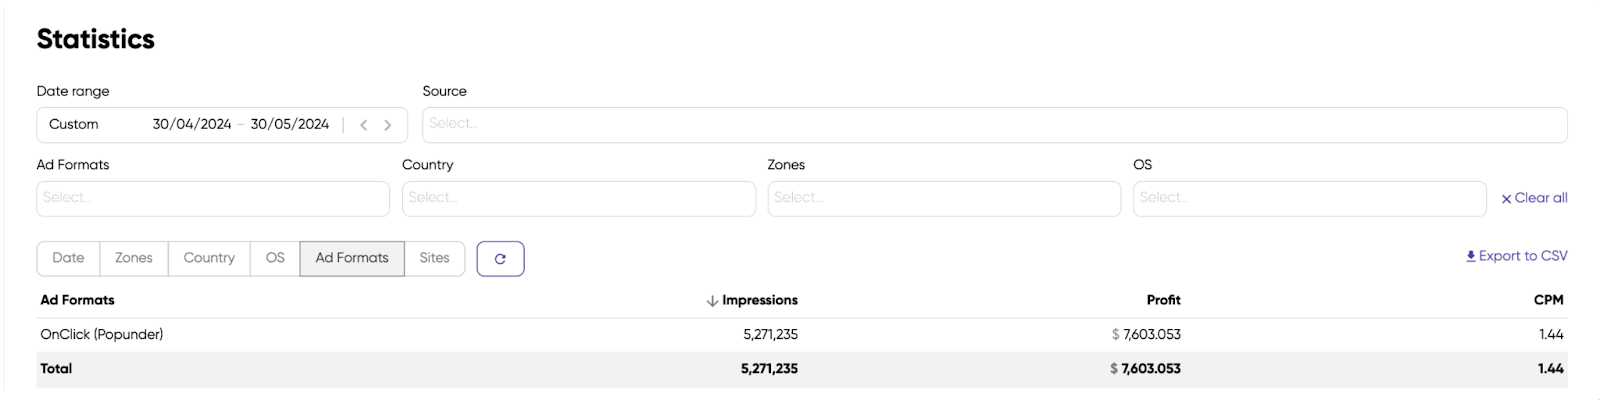Screen dimensions: 1600x400
Task: Switch to the Sites grouping tab
Action: [x=434, y=258]
